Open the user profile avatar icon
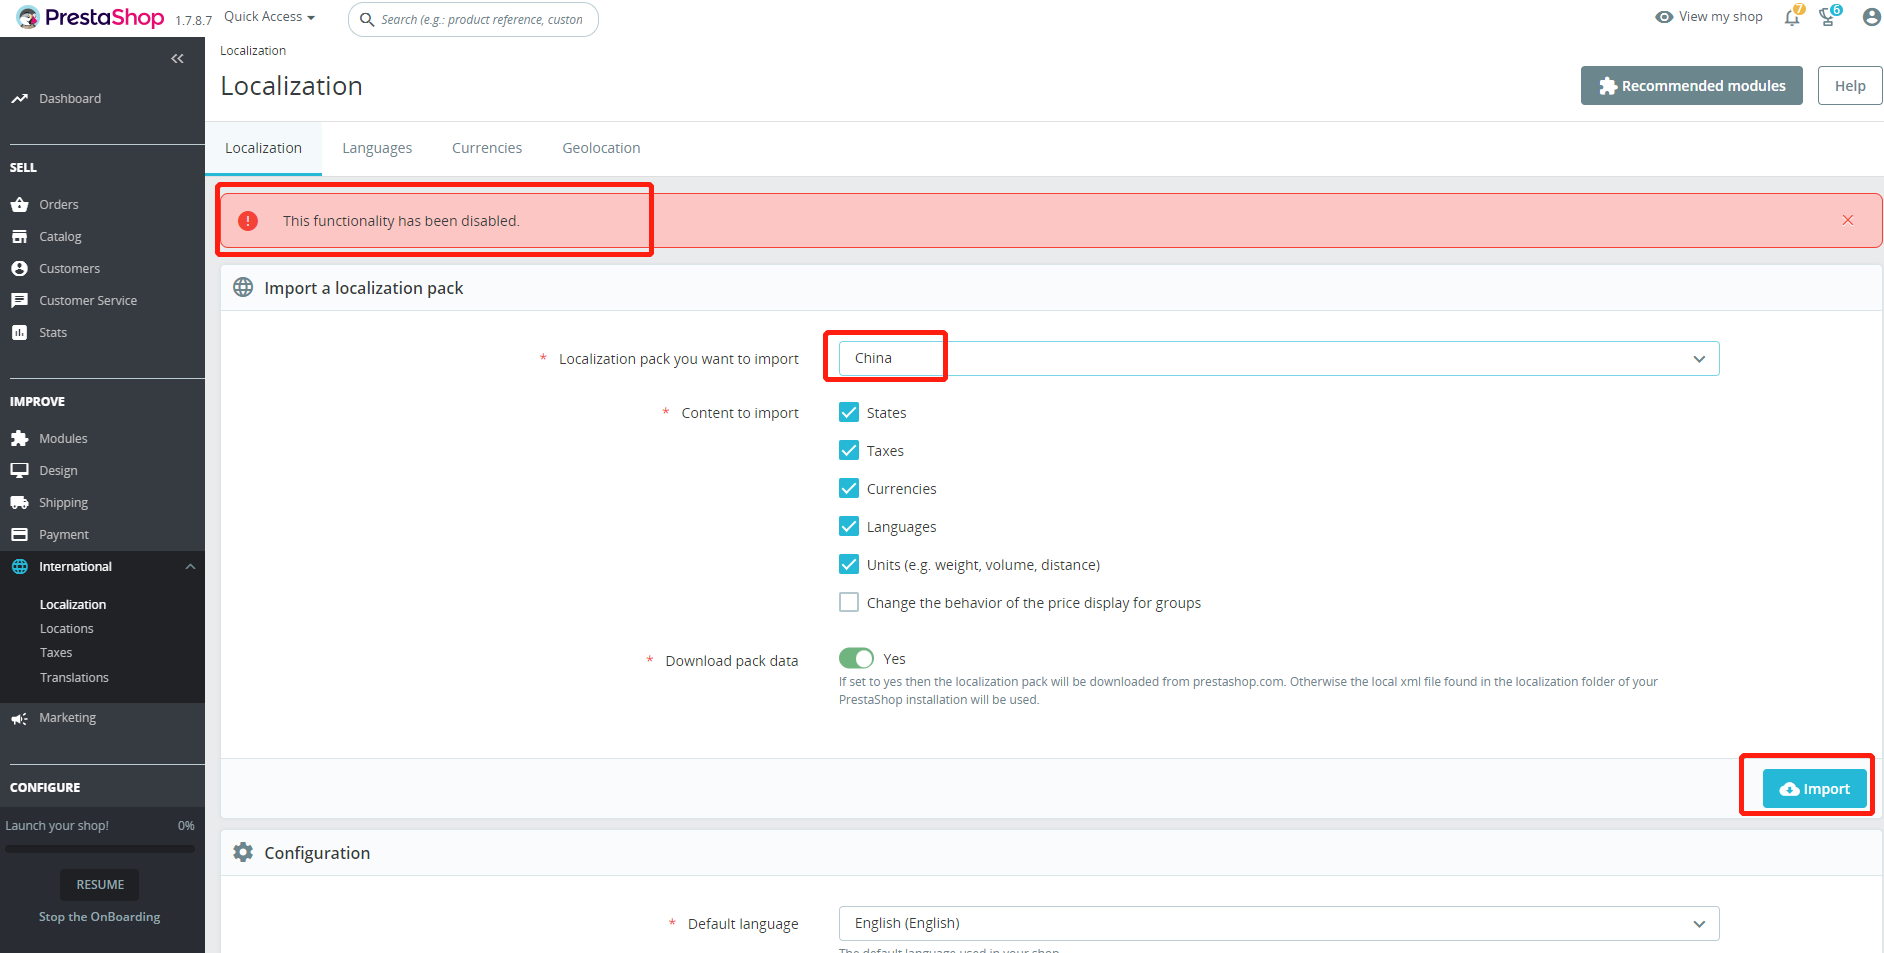 tap(1871, 17)
